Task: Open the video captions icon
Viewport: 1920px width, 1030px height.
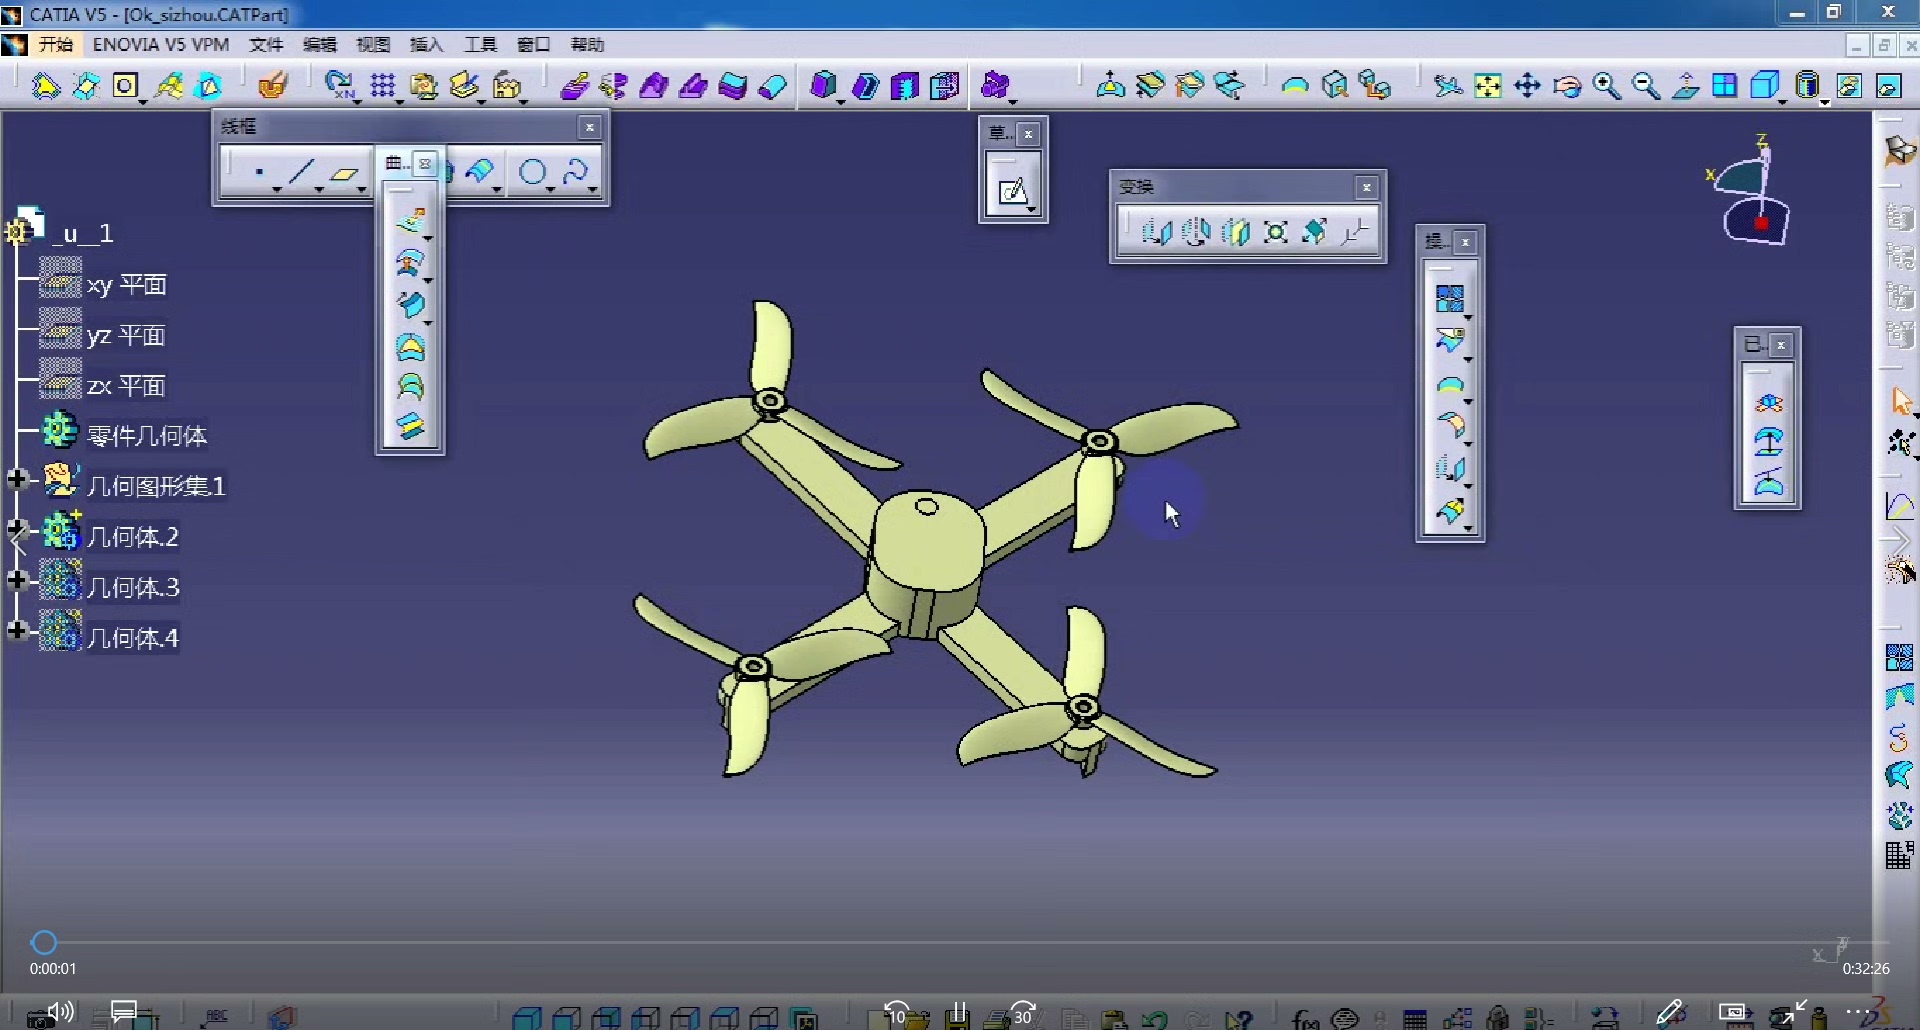Action: pyautogui.click(x=124, y=1012)
